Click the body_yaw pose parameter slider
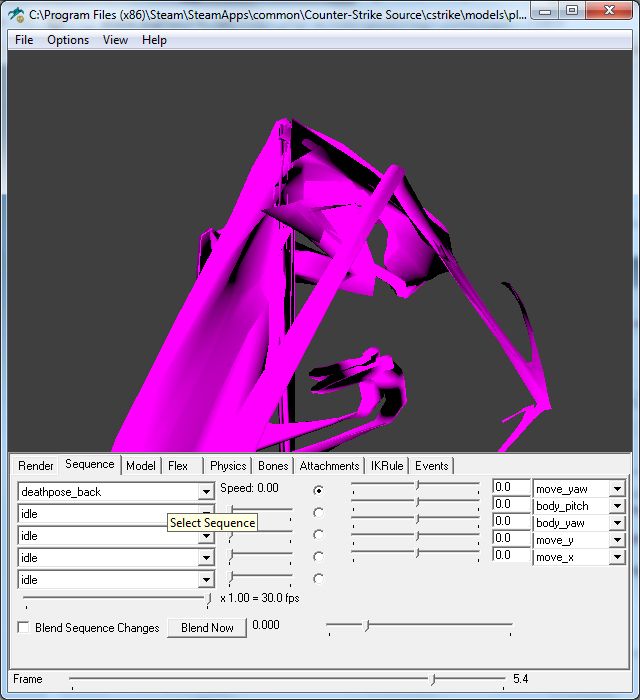Viewport: 640px width, 700px height. tap(416, 520)
